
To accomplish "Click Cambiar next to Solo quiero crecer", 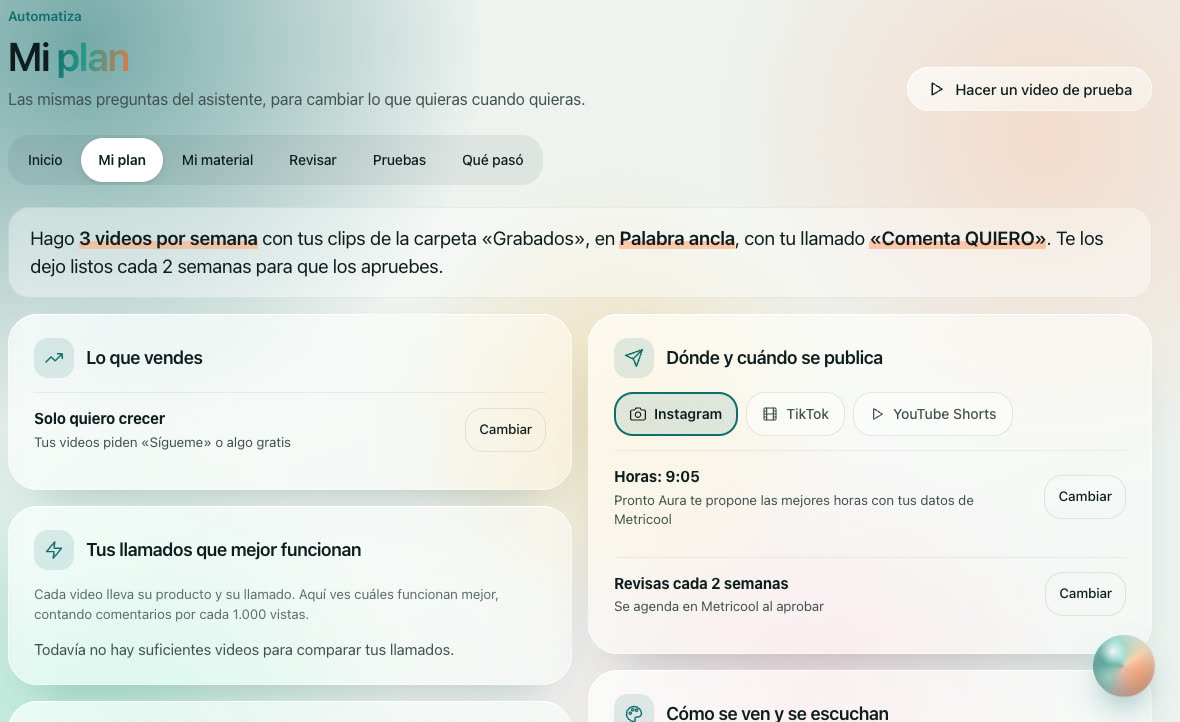I will [x=506, y=430].
